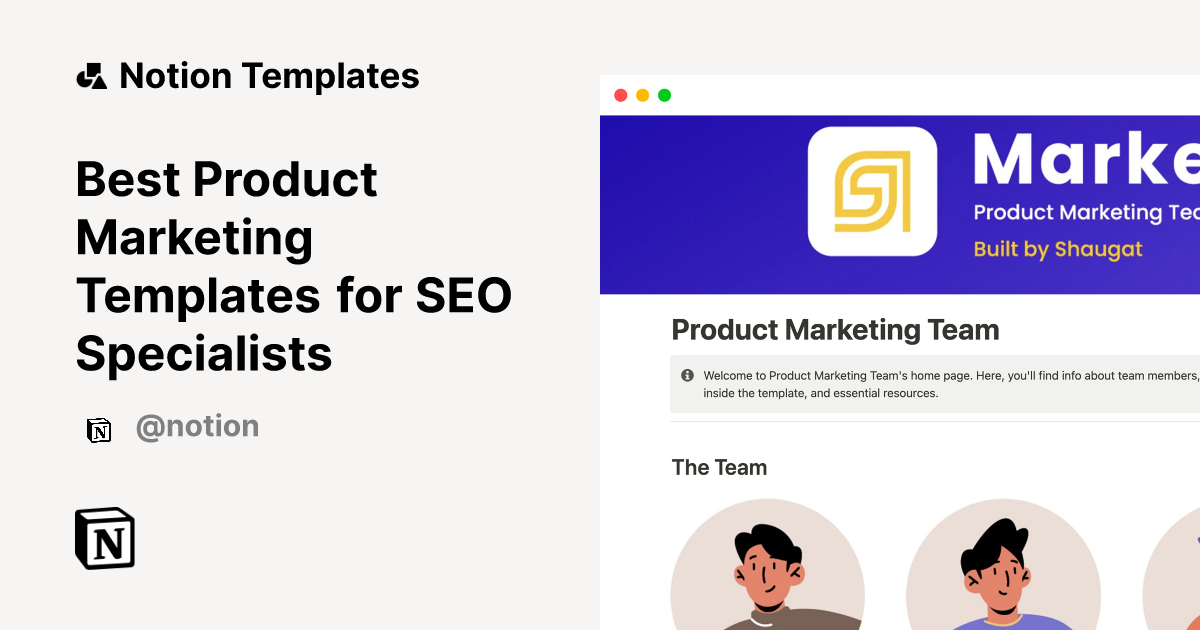
Task: Click the small Notion icon beside @notion
Action: 99,429
